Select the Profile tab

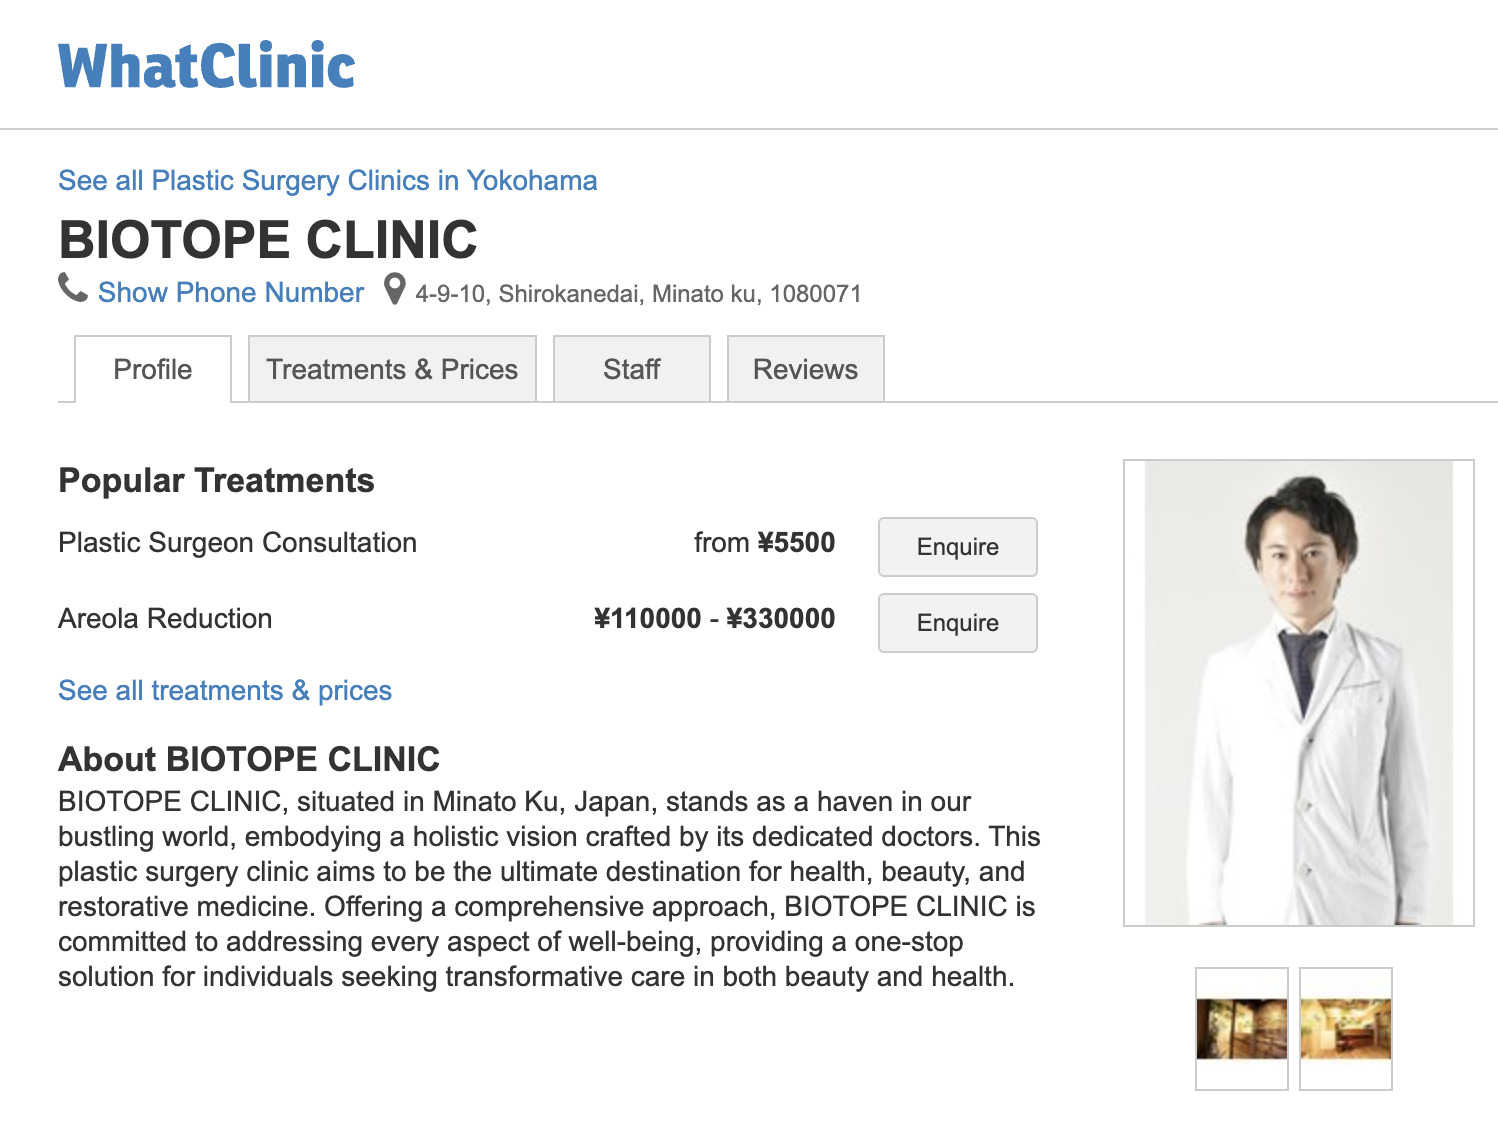point(152,369)
